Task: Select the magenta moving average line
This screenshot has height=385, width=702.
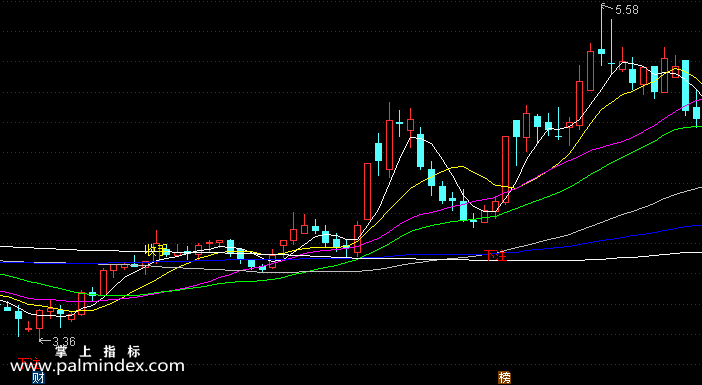Action: point(627,140)
